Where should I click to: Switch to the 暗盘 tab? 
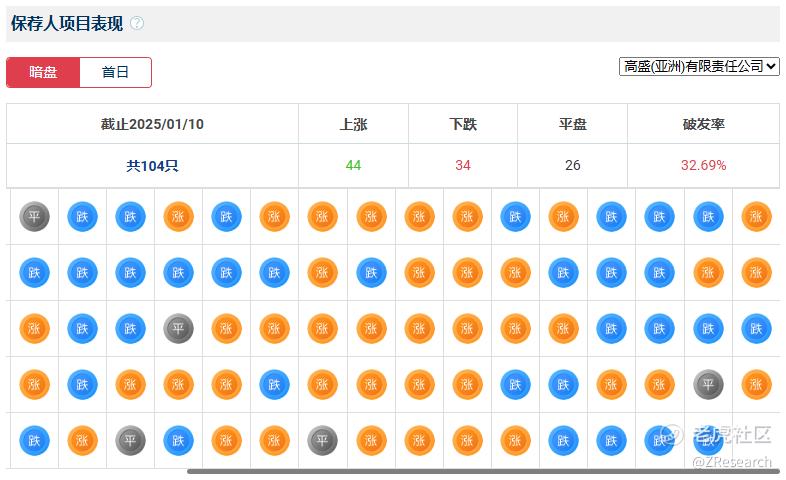pyautogui.click(x=43, y=72)
